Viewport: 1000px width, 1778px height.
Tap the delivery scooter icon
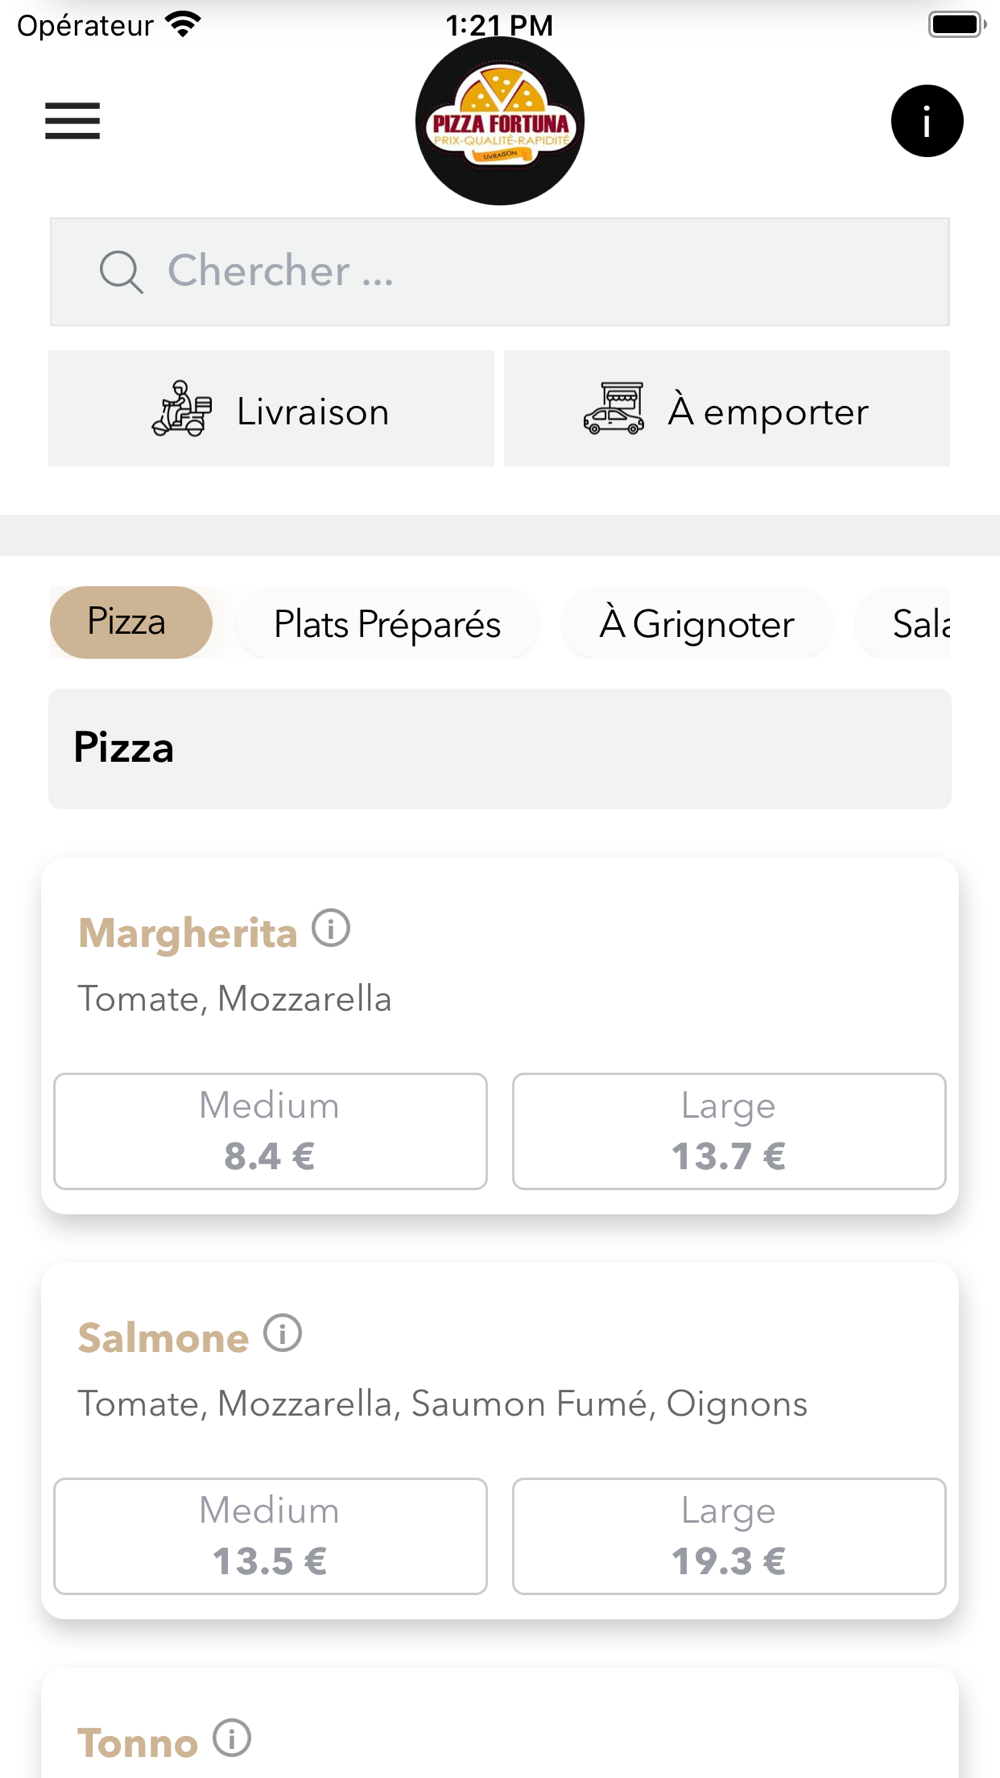click(182, 409)
